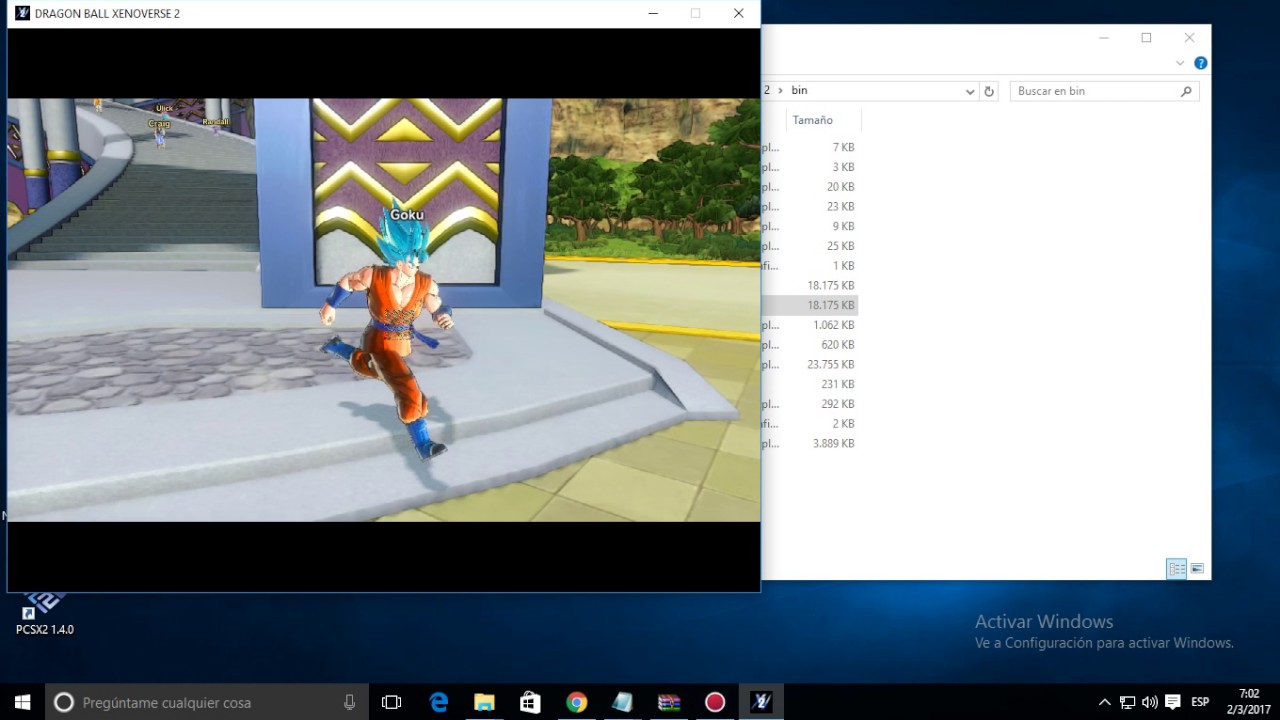Switch Explorer to large icons view
The image size is (1280, 720).
1197,569
